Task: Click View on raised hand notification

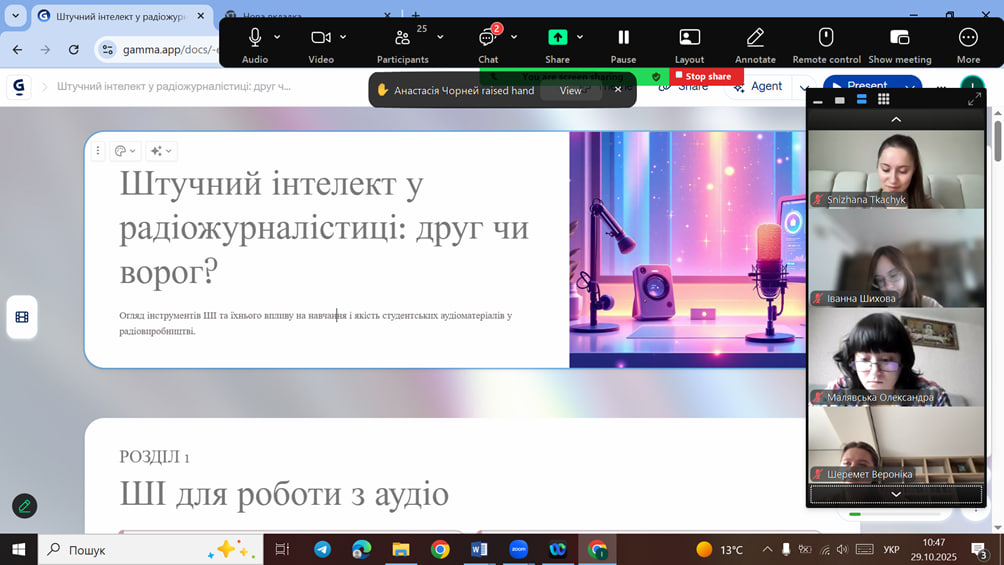Action: coord(570,90)
